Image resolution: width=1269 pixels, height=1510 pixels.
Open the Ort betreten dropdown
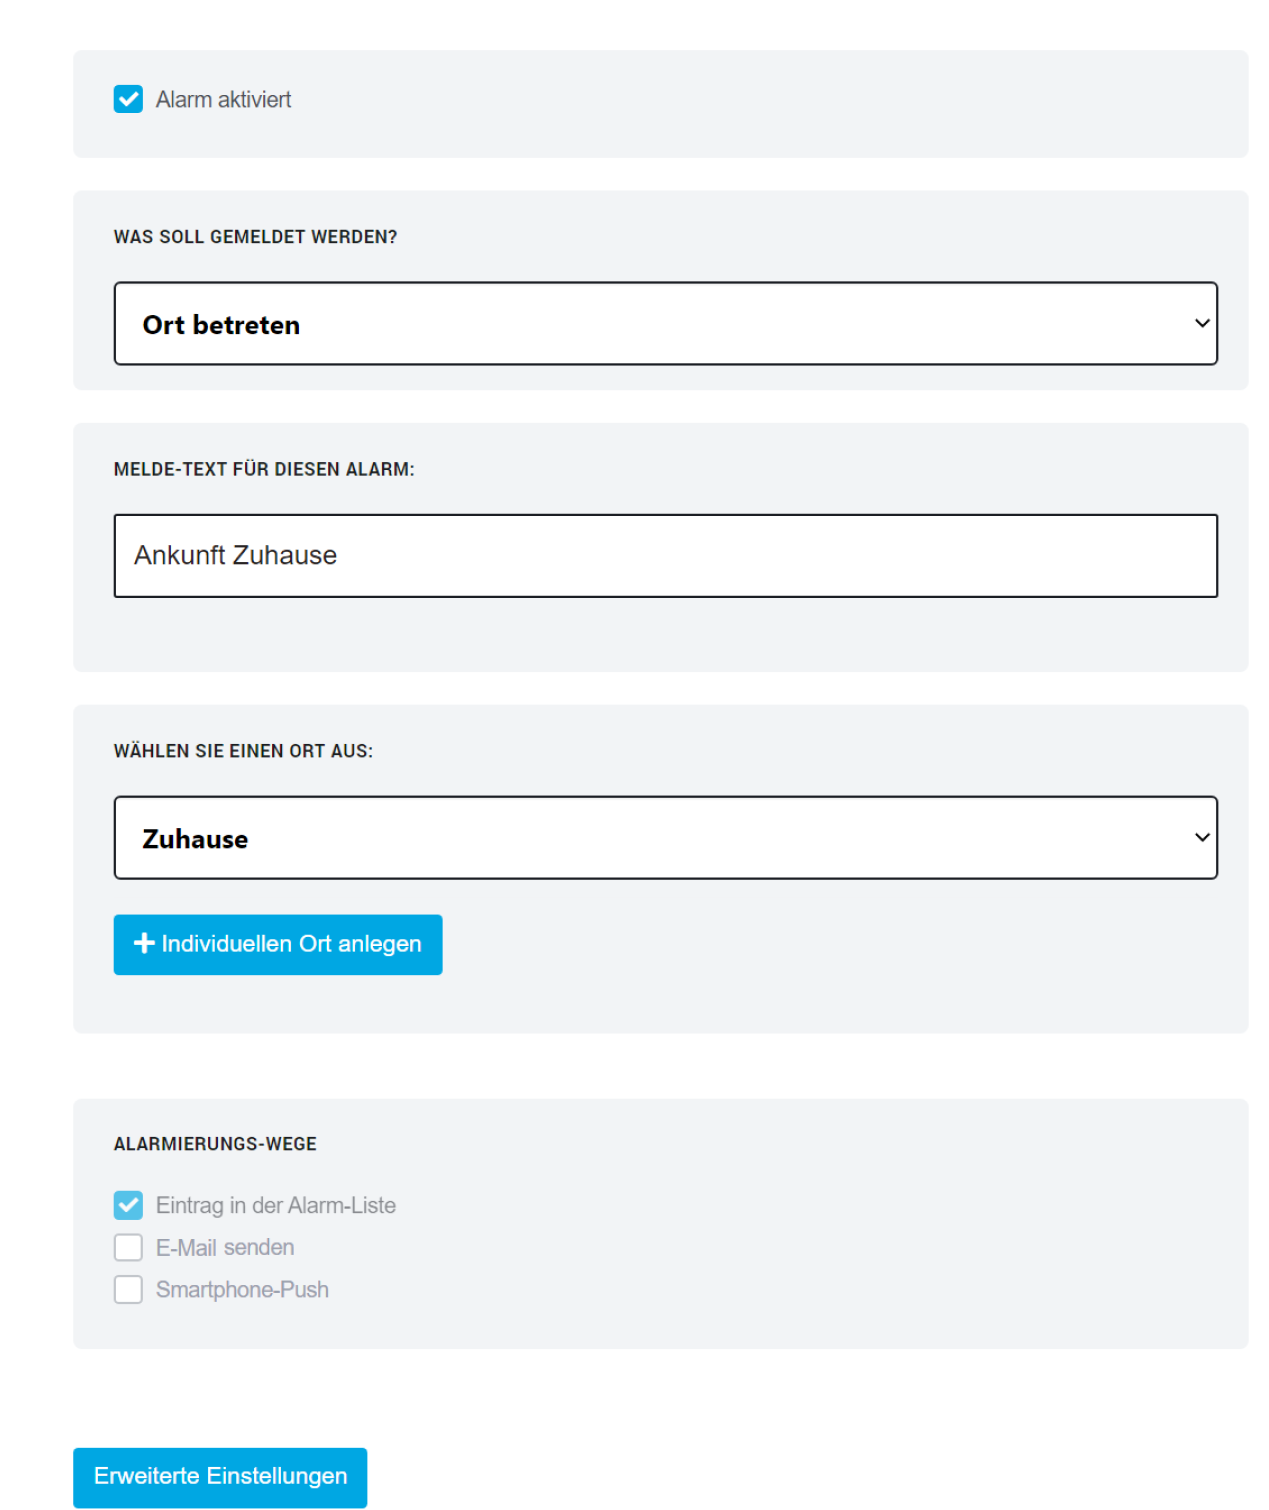coord(665,323)
